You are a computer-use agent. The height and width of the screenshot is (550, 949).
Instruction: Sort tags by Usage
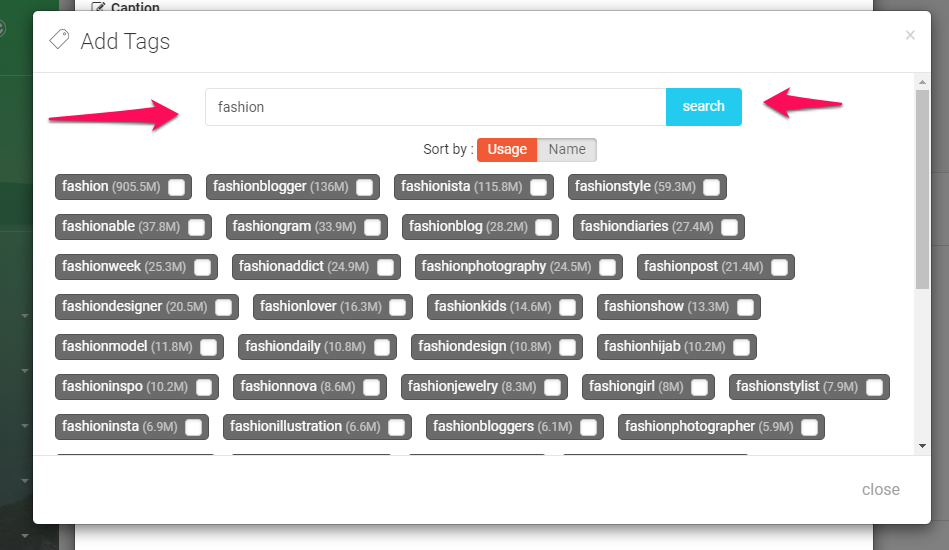point(507,149)
